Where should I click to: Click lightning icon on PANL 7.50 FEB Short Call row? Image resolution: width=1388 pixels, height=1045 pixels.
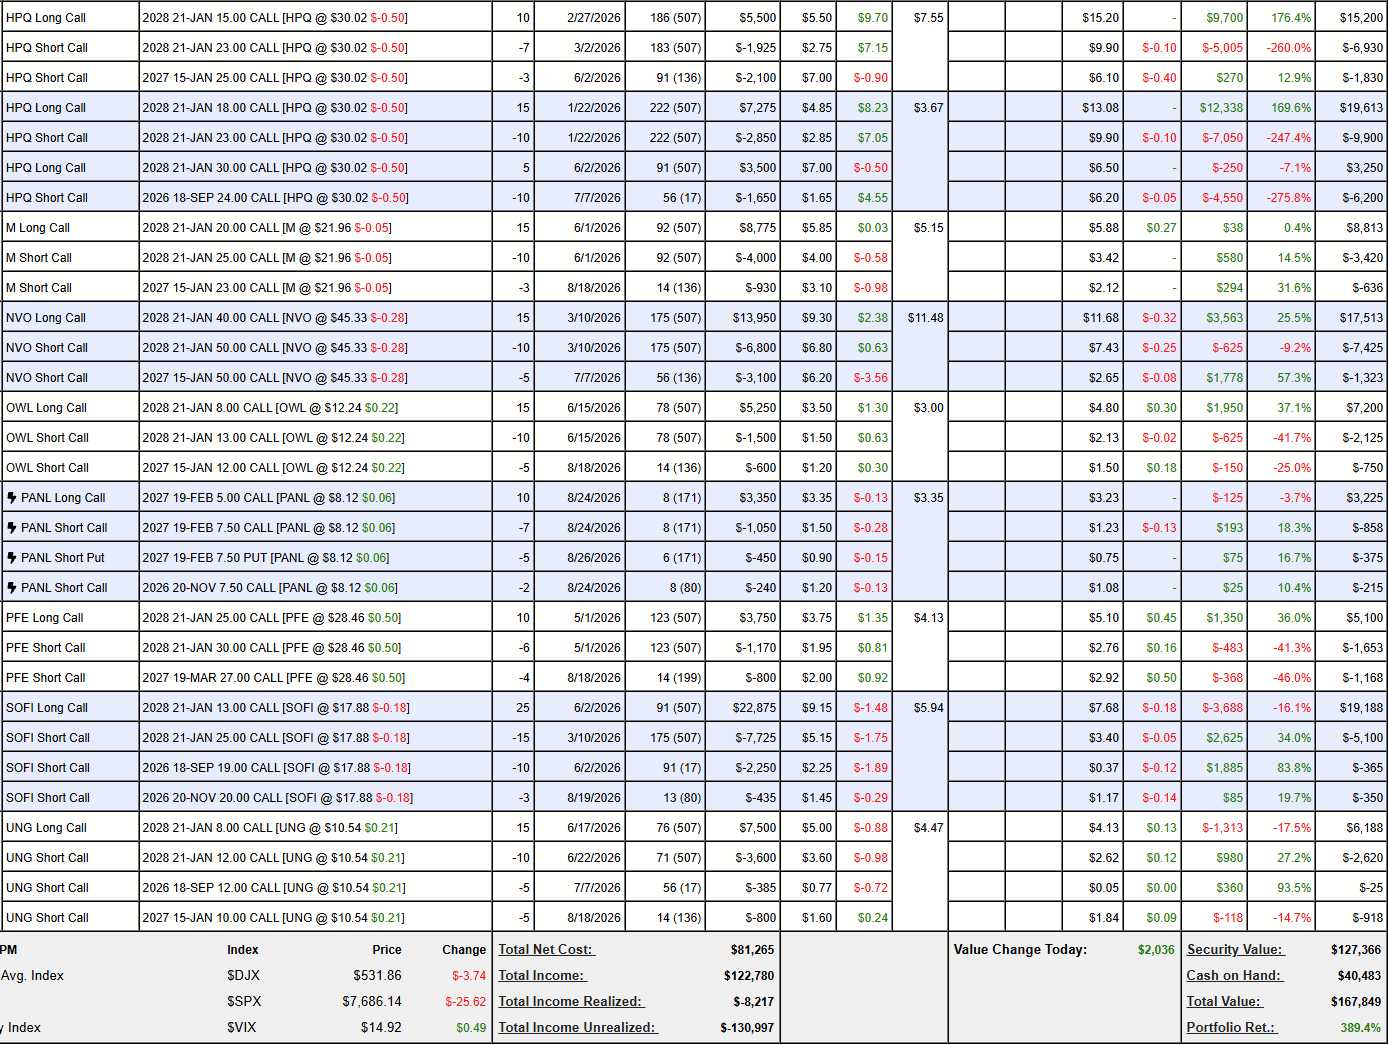click(11, 528)
